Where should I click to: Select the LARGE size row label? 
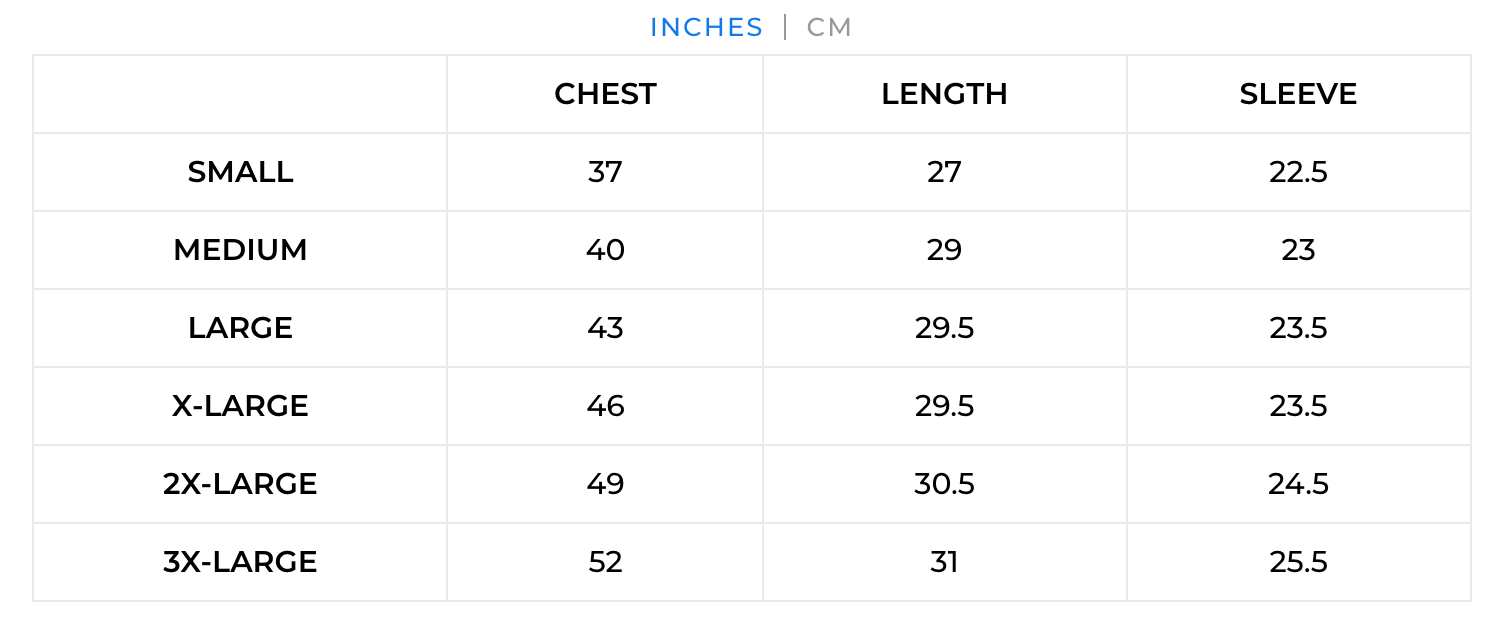point(240,328)
